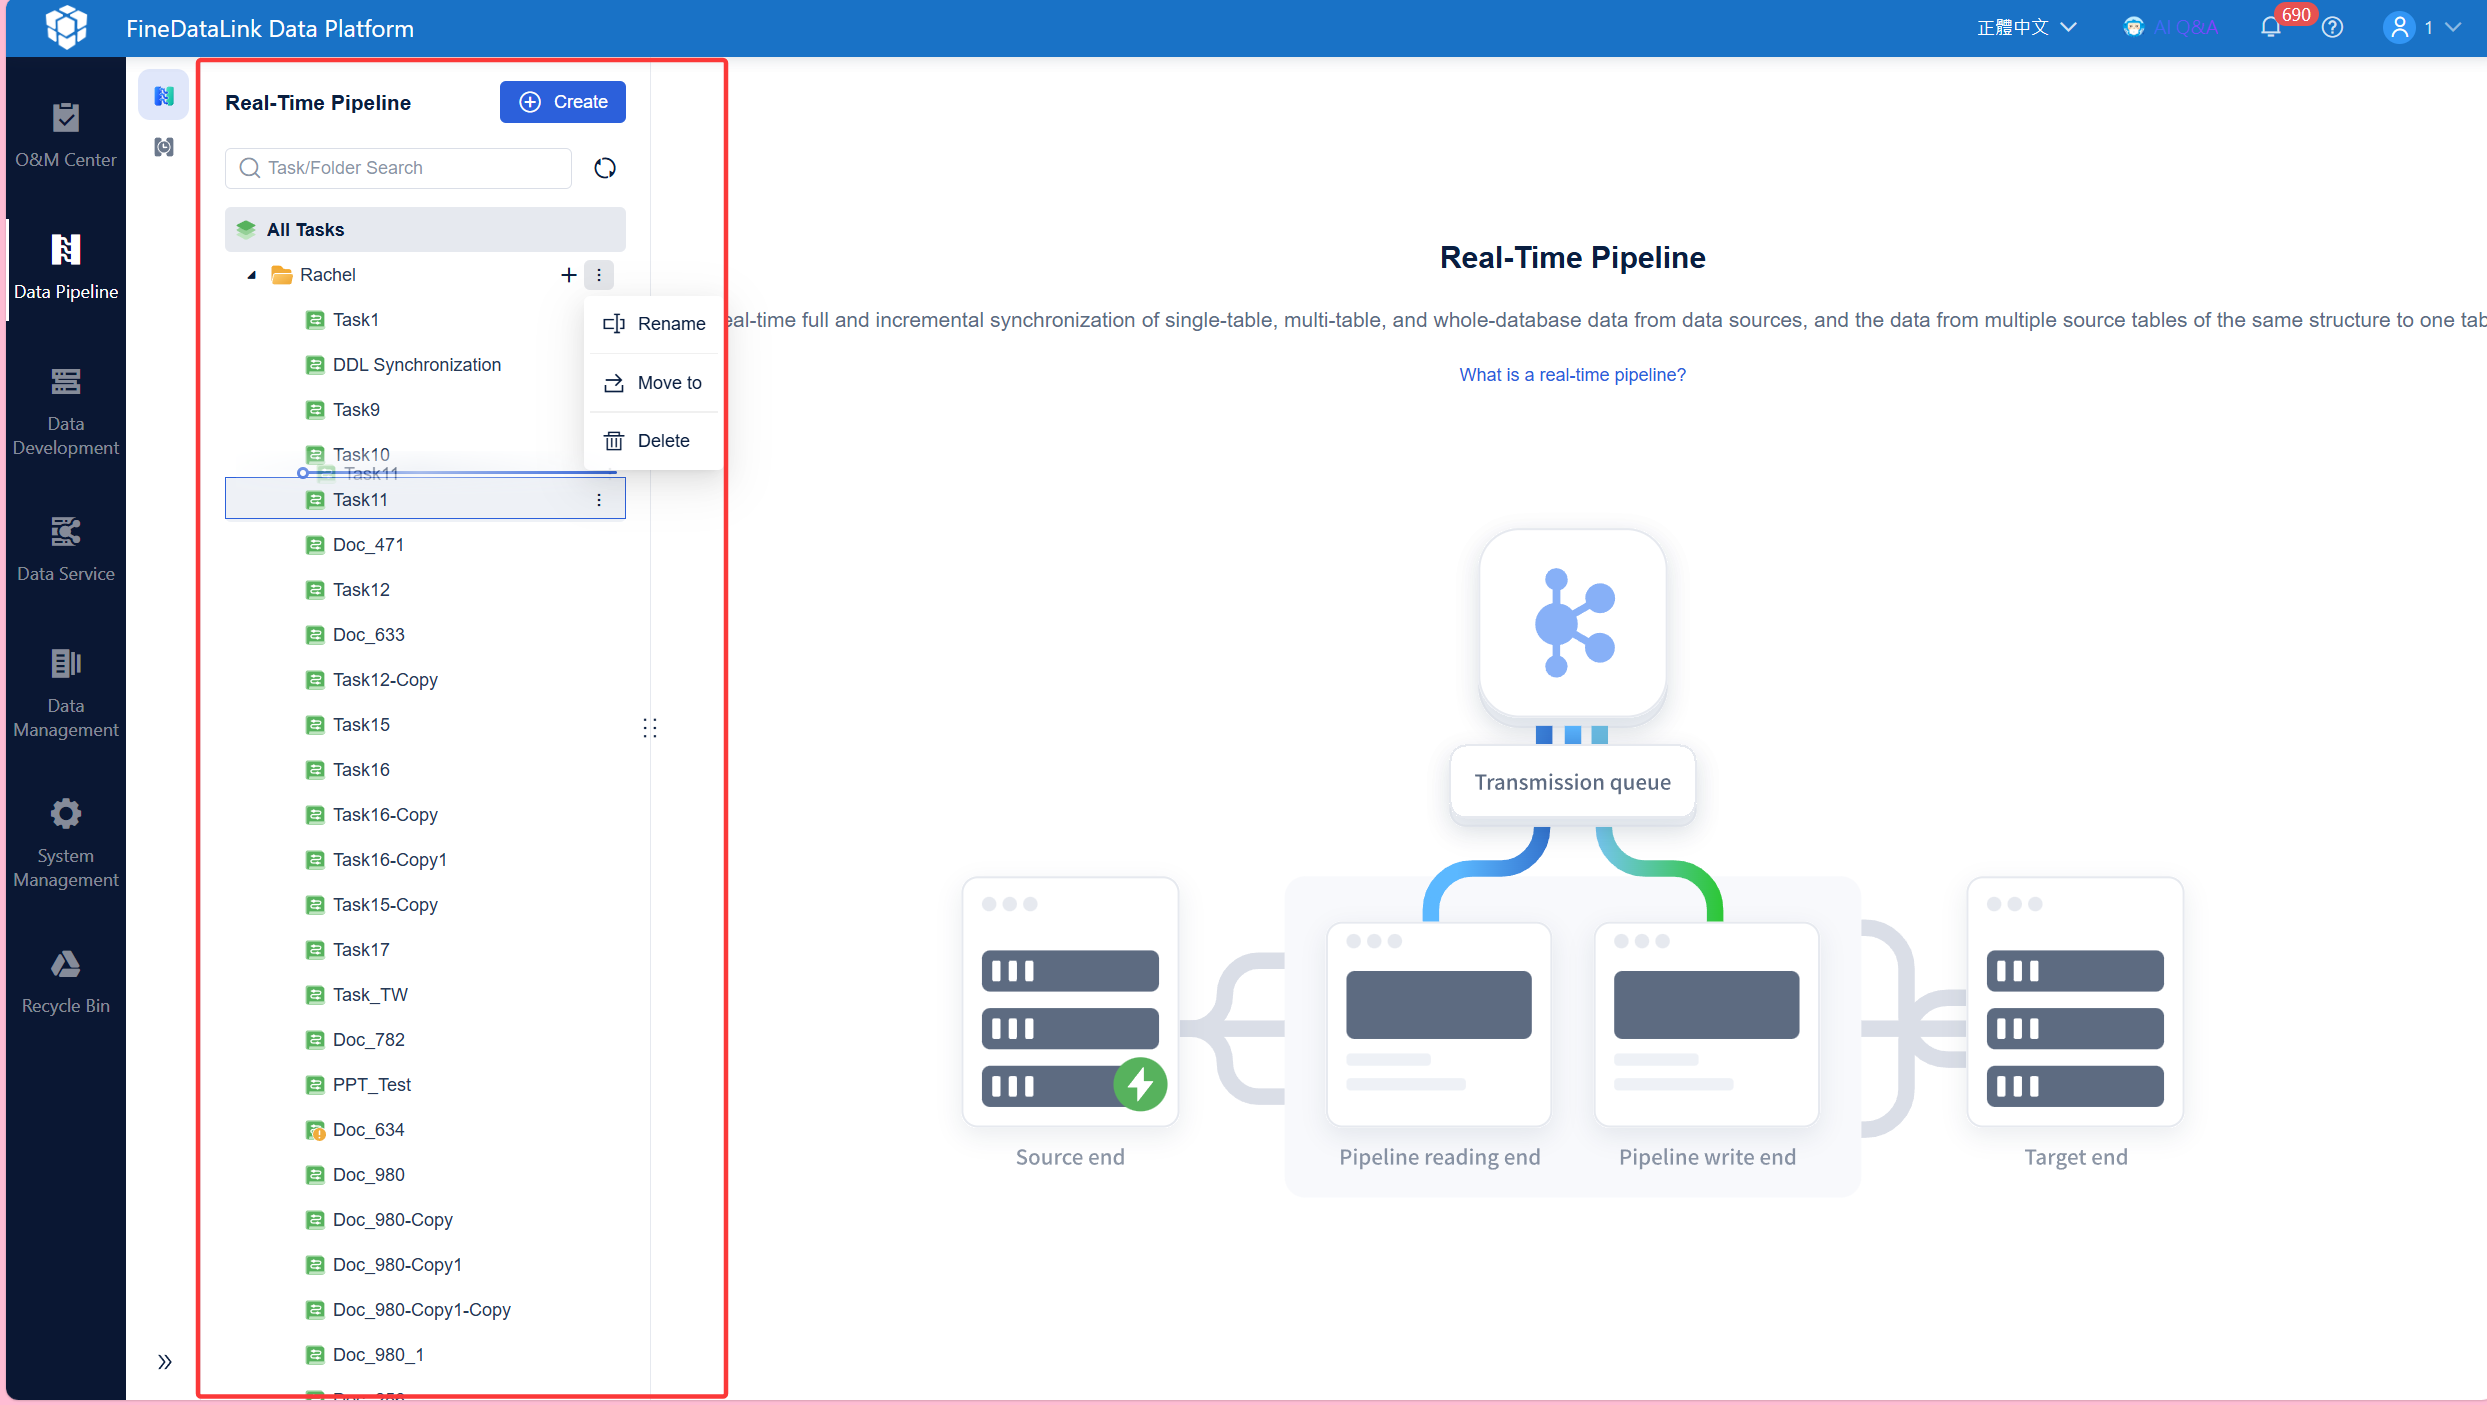The width and height of the screenshot is (2487, 1405).
Task: Click the Create button
Action: coord(563,102)
